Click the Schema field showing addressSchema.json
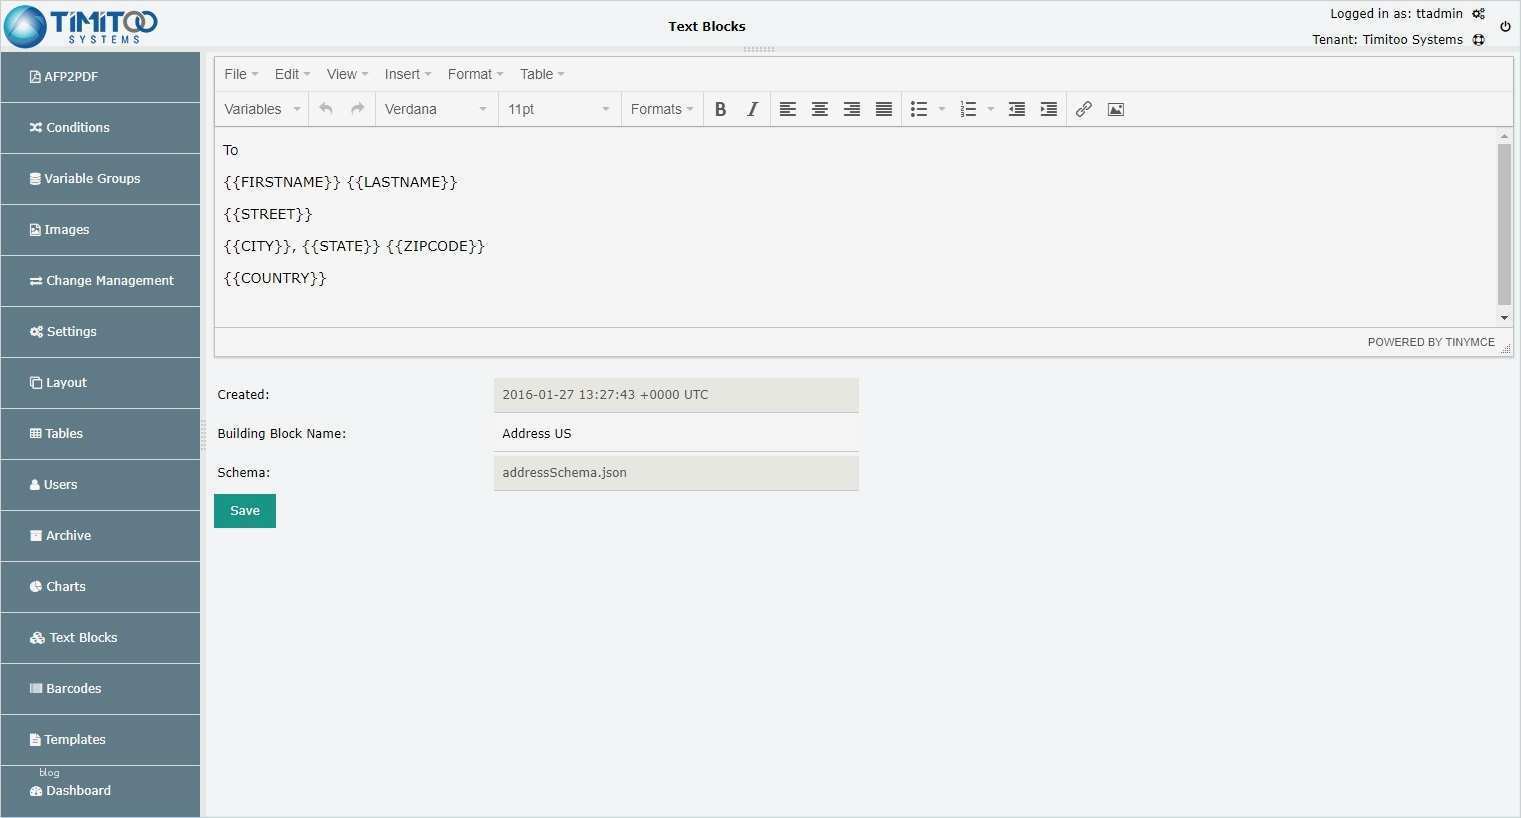 tap(676, 473)
